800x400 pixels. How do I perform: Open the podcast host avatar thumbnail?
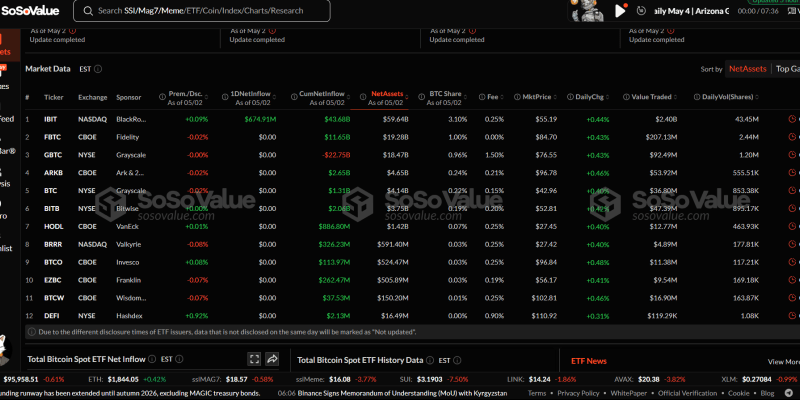coord(588,11)
